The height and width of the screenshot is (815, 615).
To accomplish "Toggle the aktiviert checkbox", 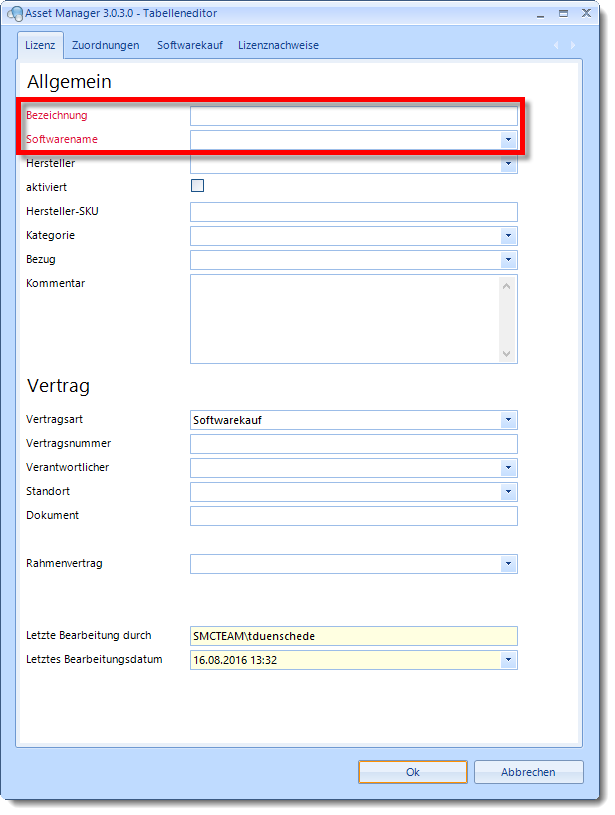I will click(x=198, y=186).
